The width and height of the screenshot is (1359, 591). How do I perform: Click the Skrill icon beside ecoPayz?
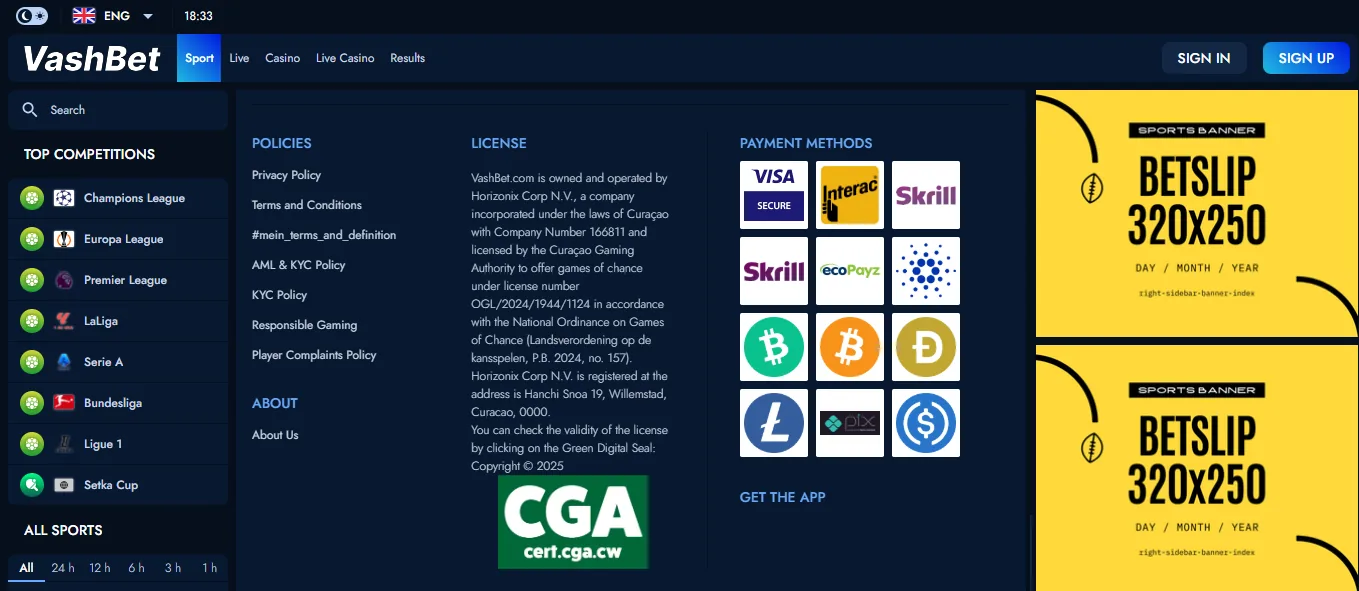[774, 271]
